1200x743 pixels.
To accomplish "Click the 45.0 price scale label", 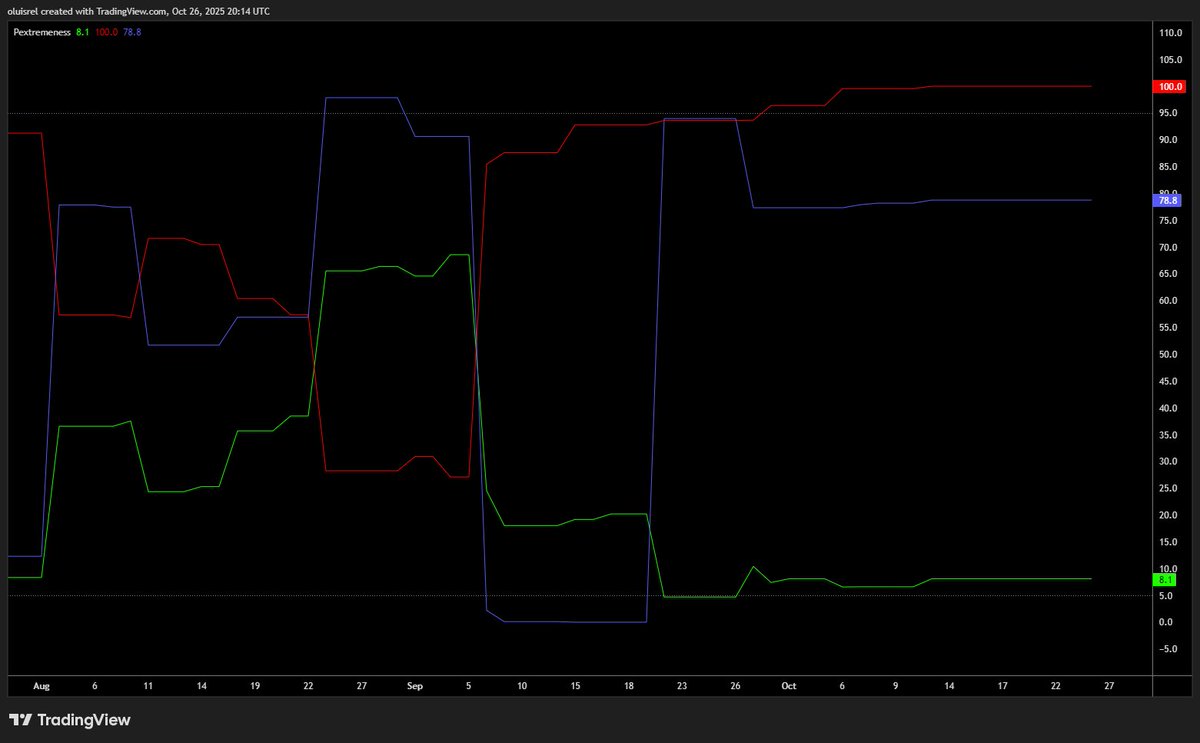I will [x=1168, y=382].
